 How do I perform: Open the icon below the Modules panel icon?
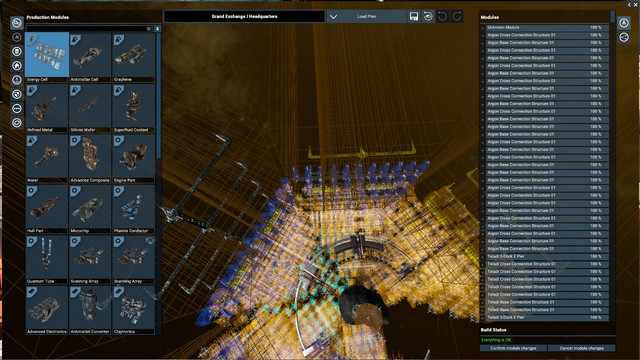pos(624,37)
